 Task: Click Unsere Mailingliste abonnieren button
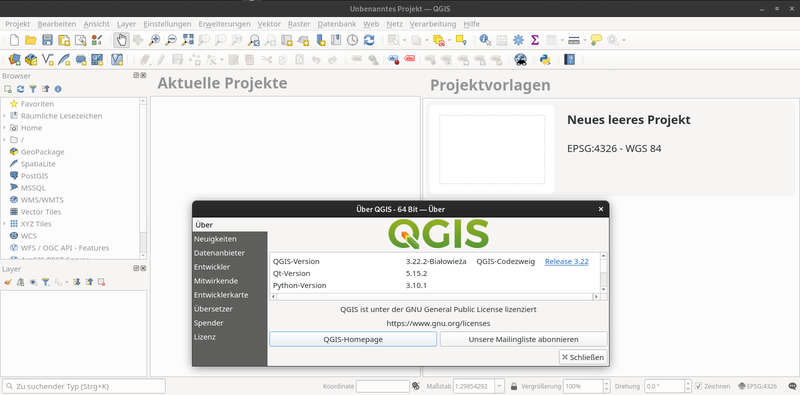click(x=523, y=339)
